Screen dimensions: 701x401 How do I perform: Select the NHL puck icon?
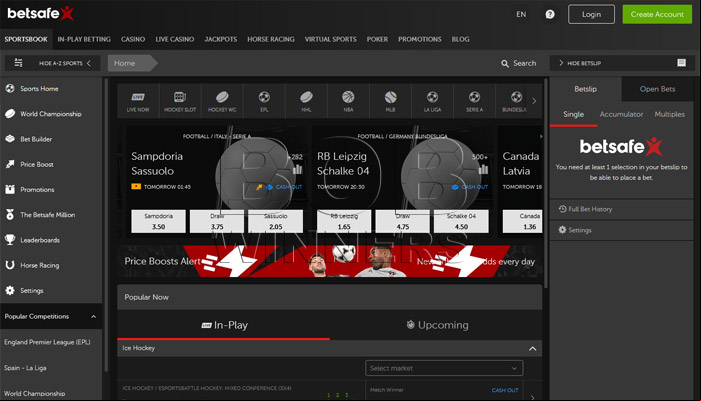[x=306, y=97]
